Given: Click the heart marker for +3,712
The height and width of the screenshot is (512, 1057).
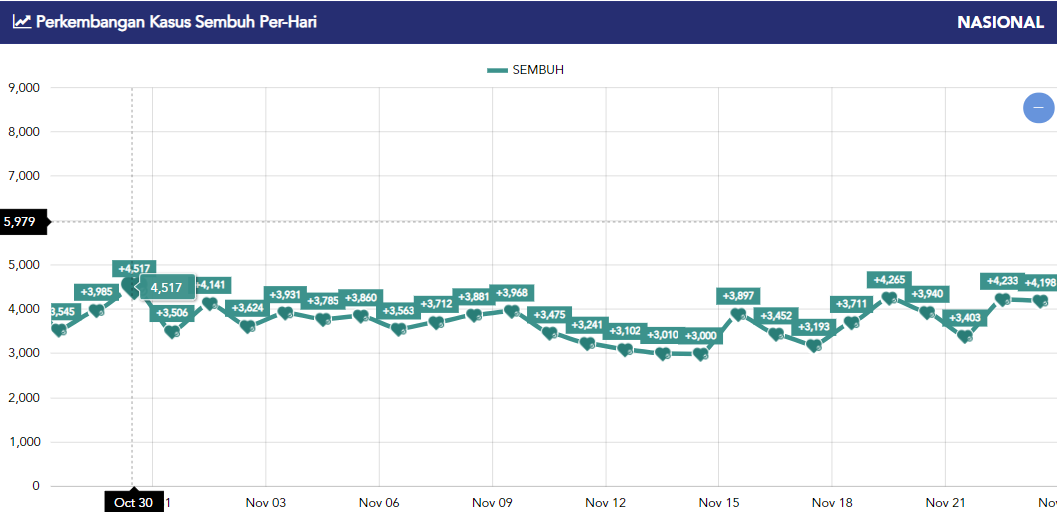Looking at the screenshot, I should tap(436, 323).
